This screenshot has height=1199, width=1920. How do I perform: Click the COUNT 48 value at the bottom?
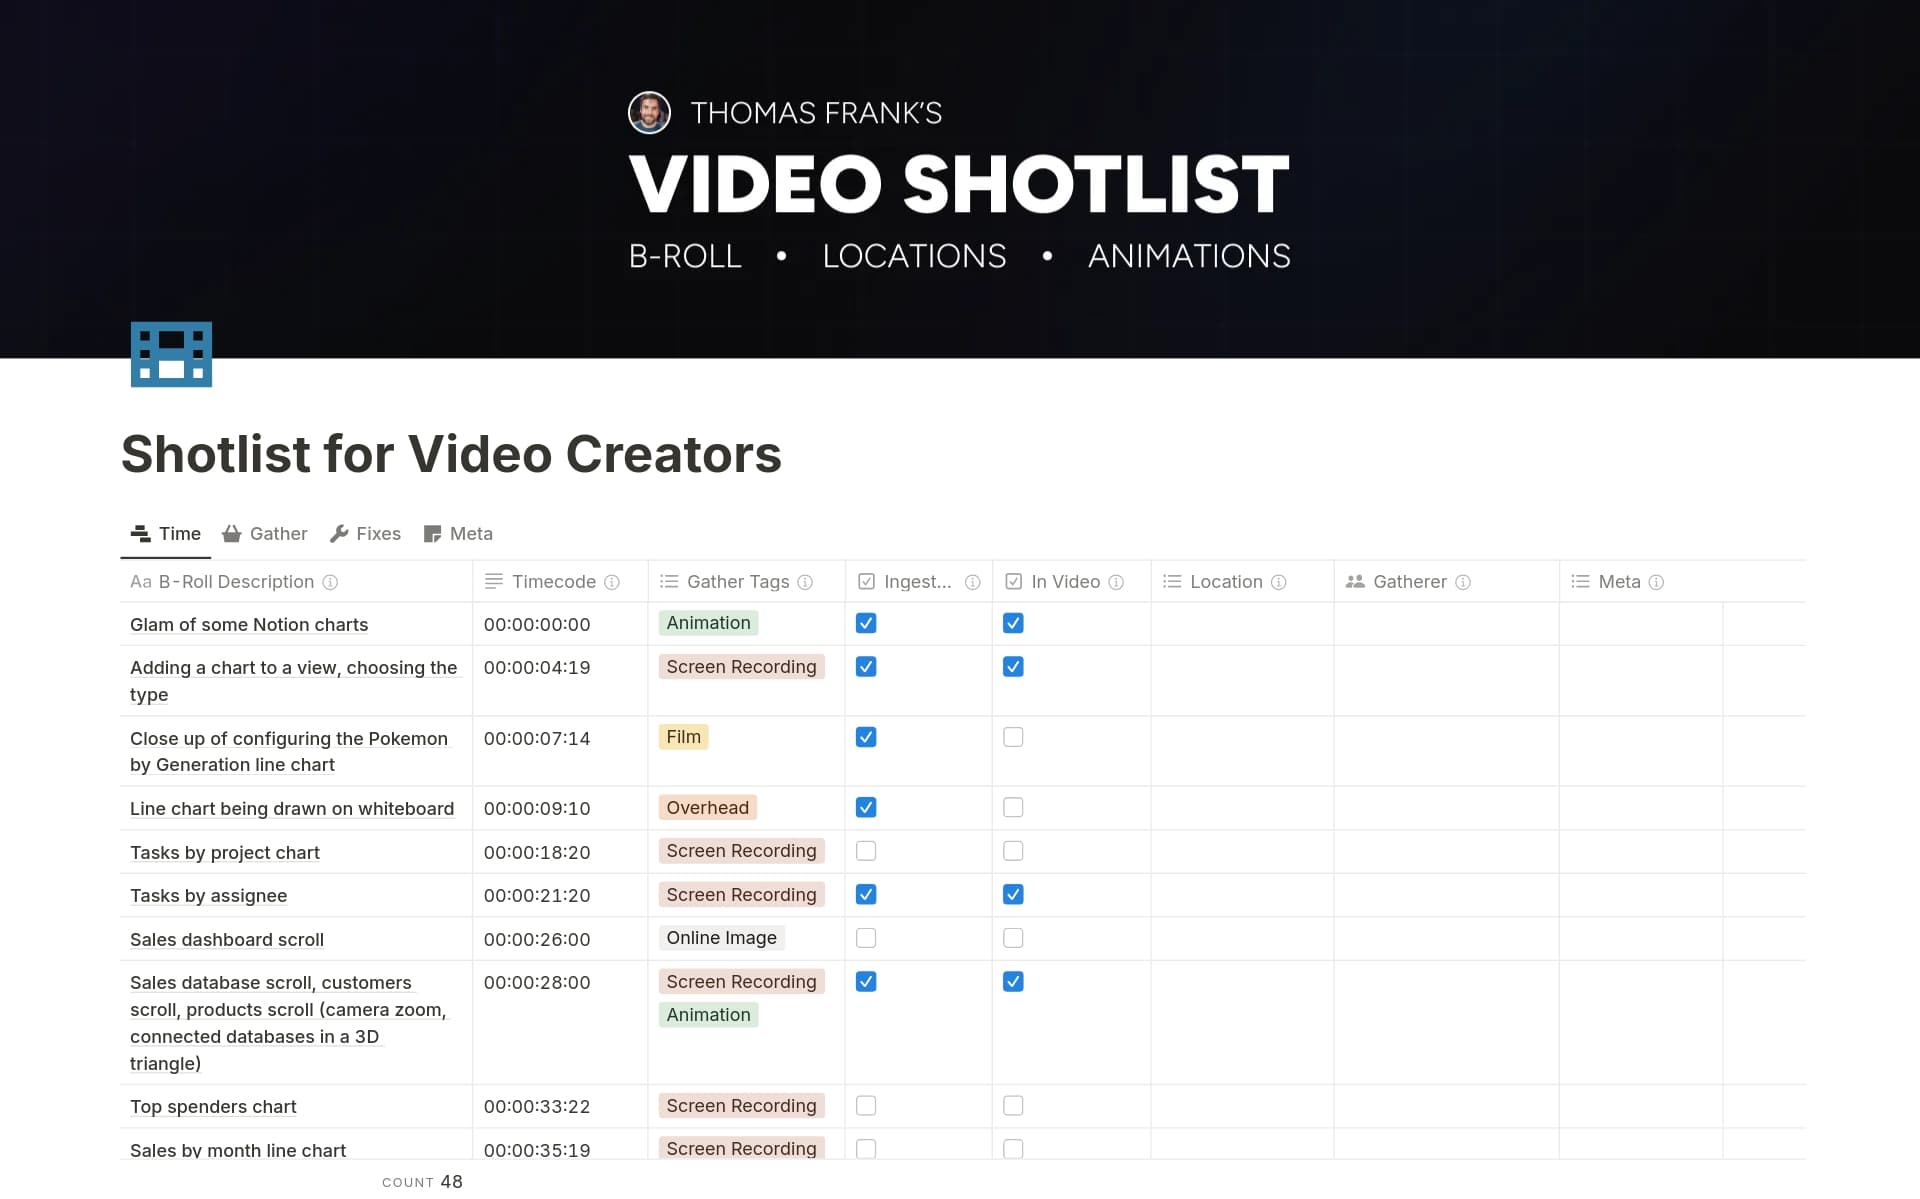click(x=452, y=1181)
